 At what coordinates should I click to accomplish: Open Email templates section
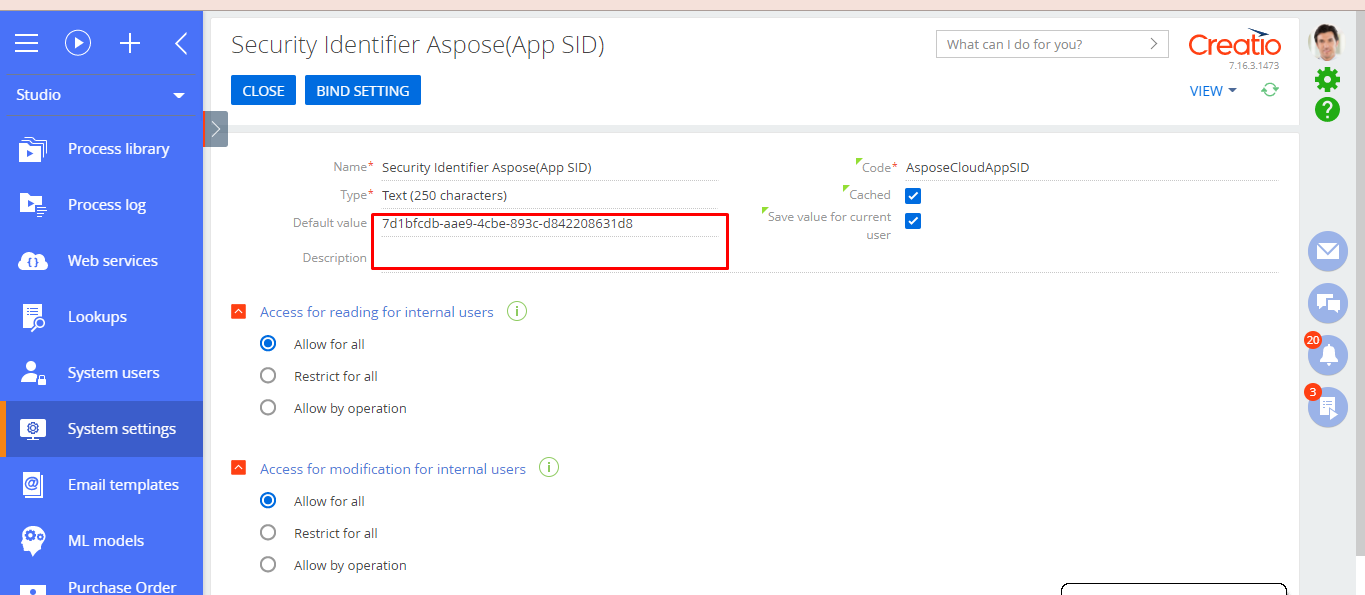(x=123, y=485)
